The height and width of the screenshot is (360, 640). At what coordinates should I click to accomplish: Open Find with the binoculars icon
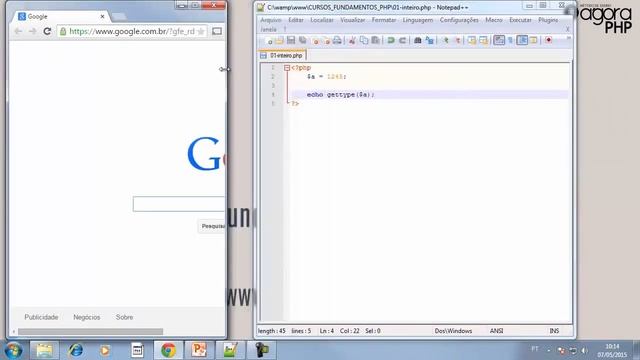[x=418, y=40]
